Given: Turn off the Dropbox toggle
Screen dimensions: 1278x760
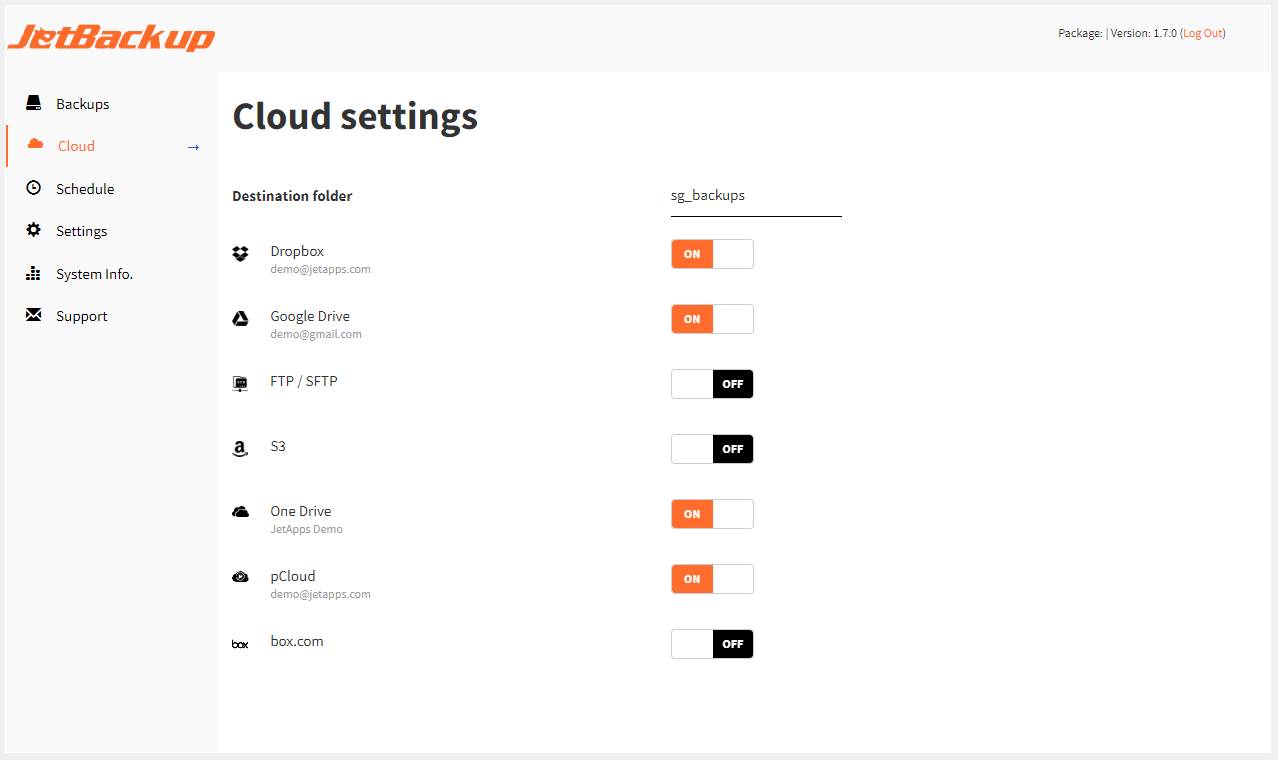Looking at the screenshot, I should (712, 254).
